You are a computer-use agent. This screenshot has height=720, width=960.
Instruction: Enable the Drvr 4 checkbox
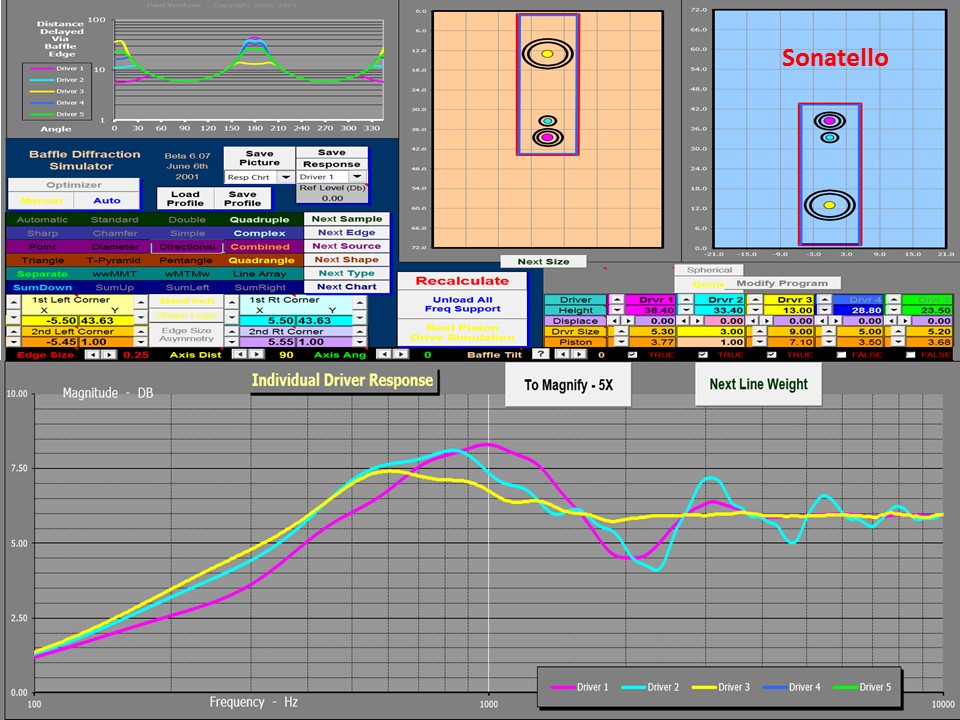(842, 354)
